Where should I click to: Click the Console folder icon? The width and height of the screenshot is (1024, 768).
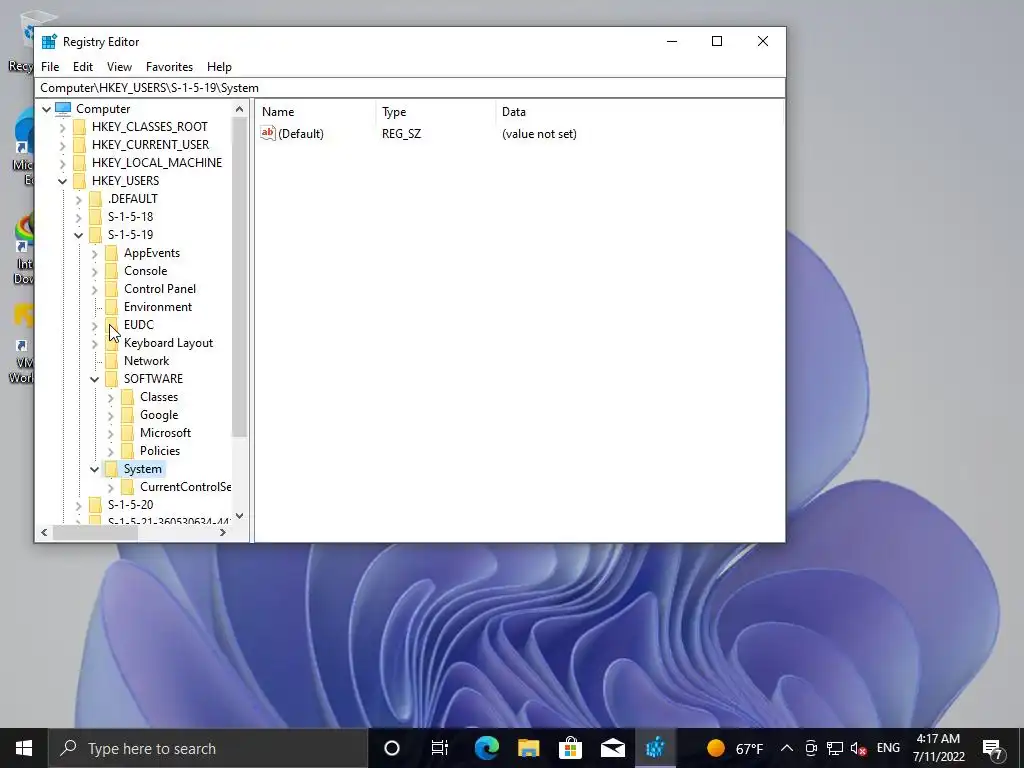pos(112,270)
